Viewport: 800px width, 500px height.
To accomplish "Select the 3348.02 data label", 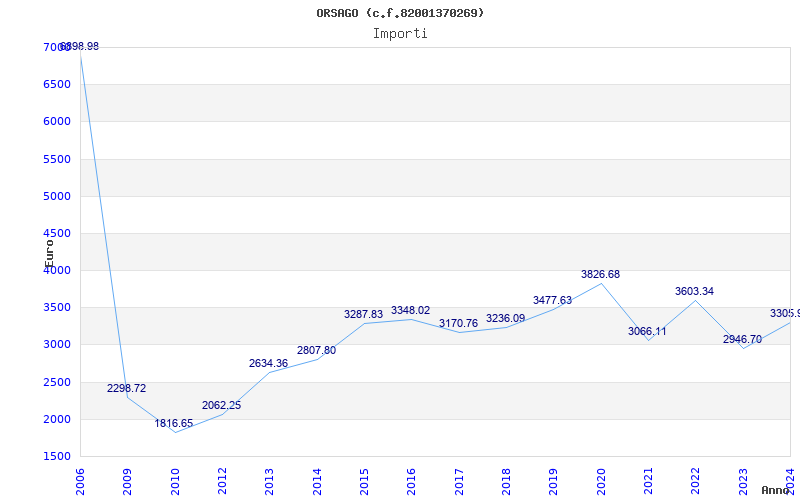I will point(411,311).
